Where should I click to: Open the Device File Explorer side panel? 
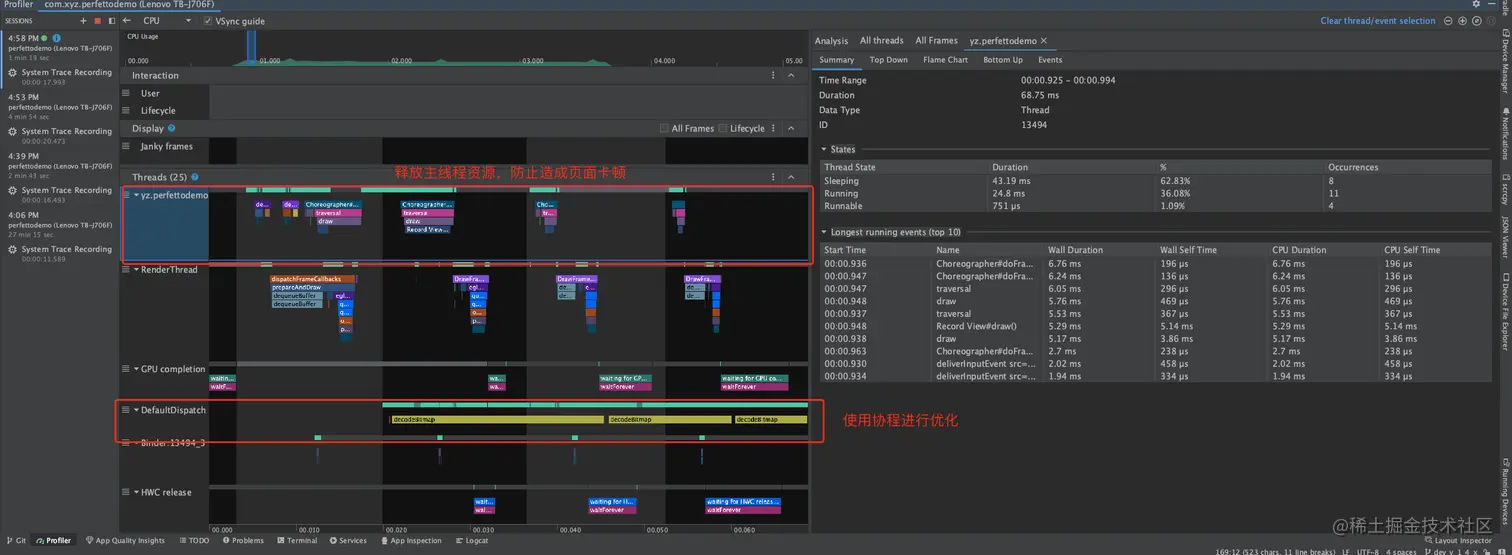click(x=1504, y=313)
